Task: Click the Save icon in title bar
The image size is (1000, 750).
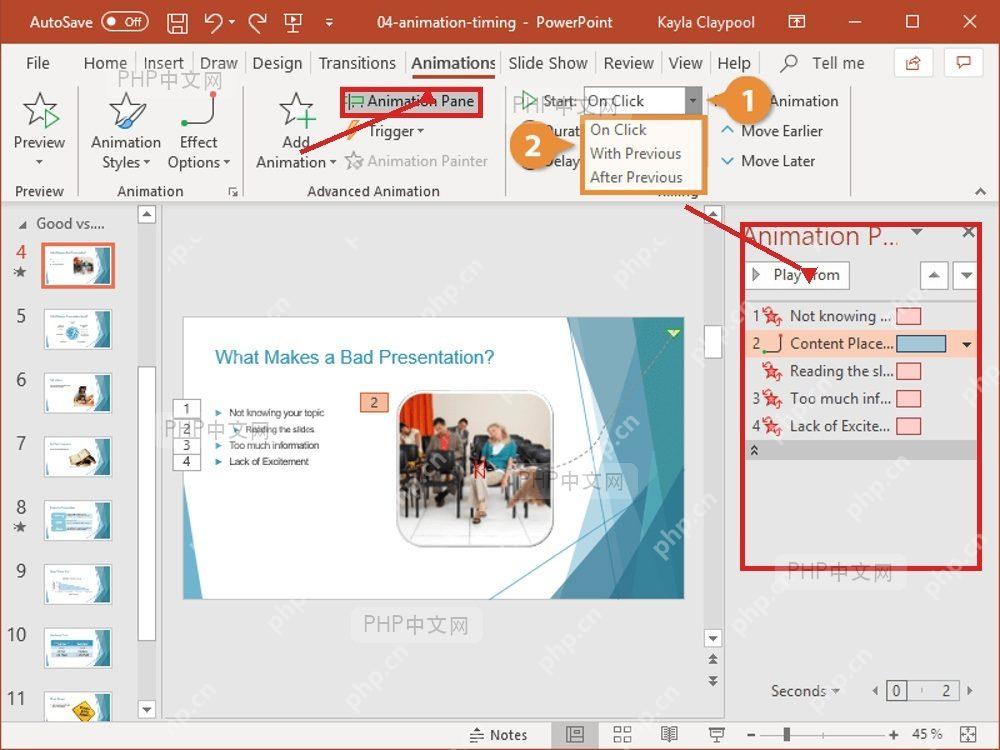Action: 177,23
